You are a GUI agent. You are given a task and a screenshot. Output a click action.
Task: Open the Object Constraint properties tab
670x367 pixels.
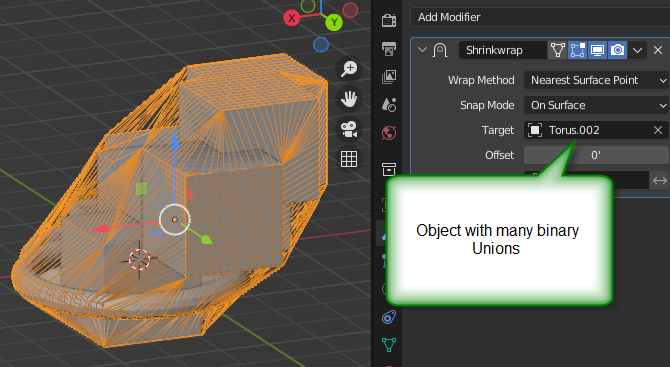pyautogui.click(x=389, y=317)
